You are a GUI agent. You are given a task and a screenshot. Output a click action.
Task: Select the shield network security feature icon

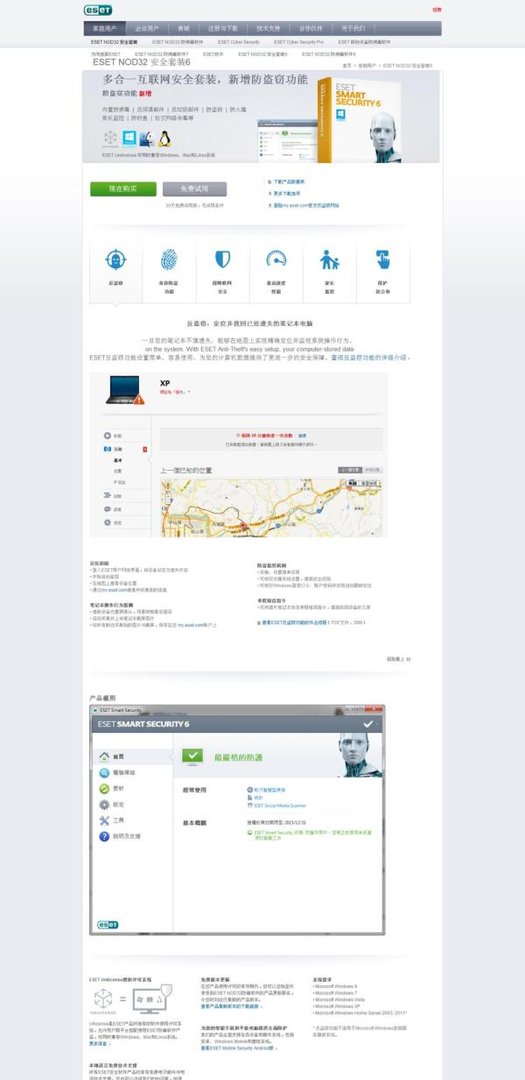[x=222, y=259]
